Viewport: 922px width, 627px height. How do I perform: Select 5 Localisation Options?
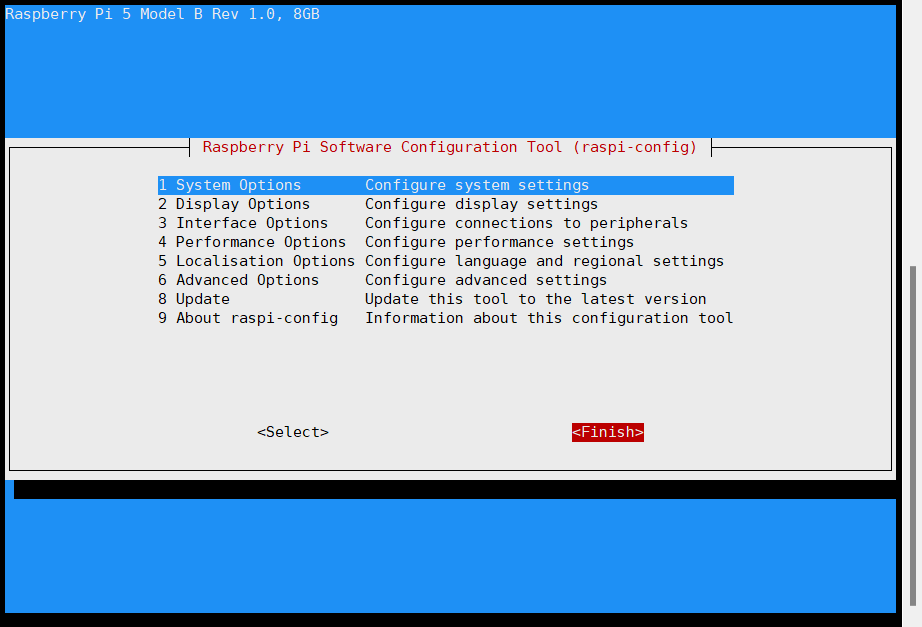coord(445,261)
